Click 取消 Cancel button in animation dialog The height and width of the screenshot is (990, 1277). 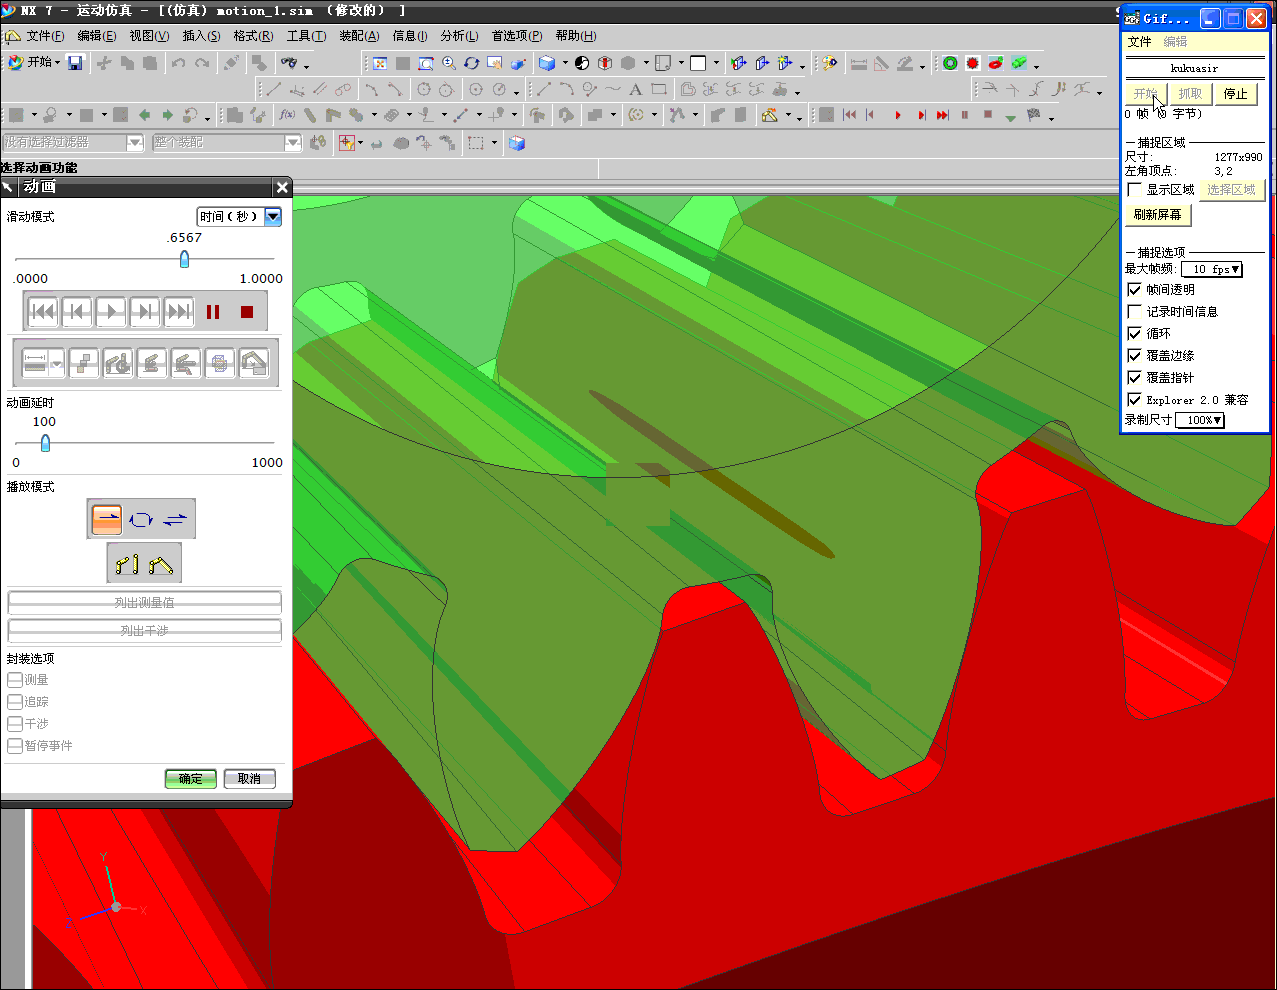[249, 779]
